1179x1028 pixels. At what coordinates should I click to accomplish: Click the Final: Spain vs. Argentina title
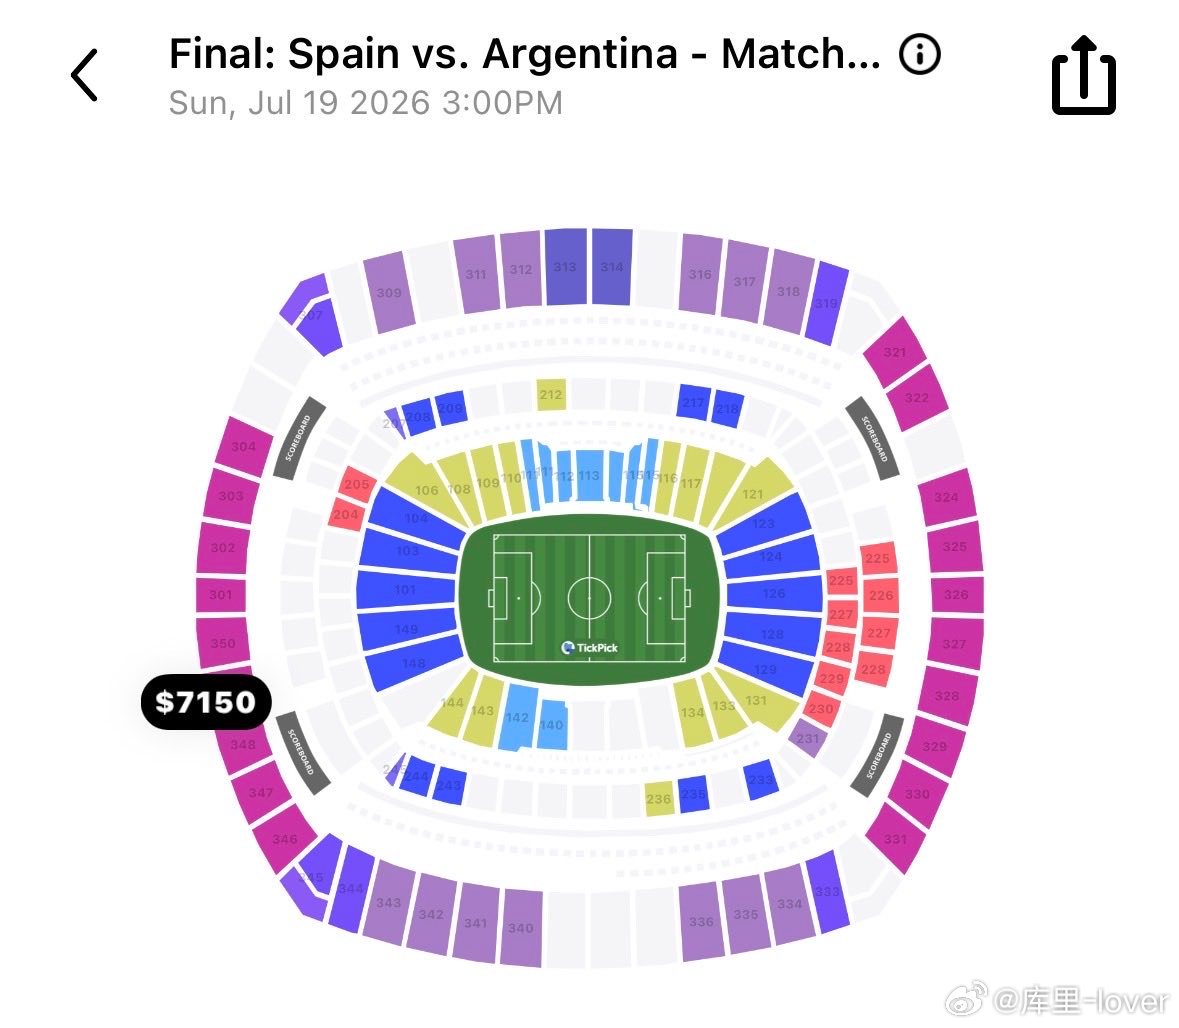pos(524,54)
